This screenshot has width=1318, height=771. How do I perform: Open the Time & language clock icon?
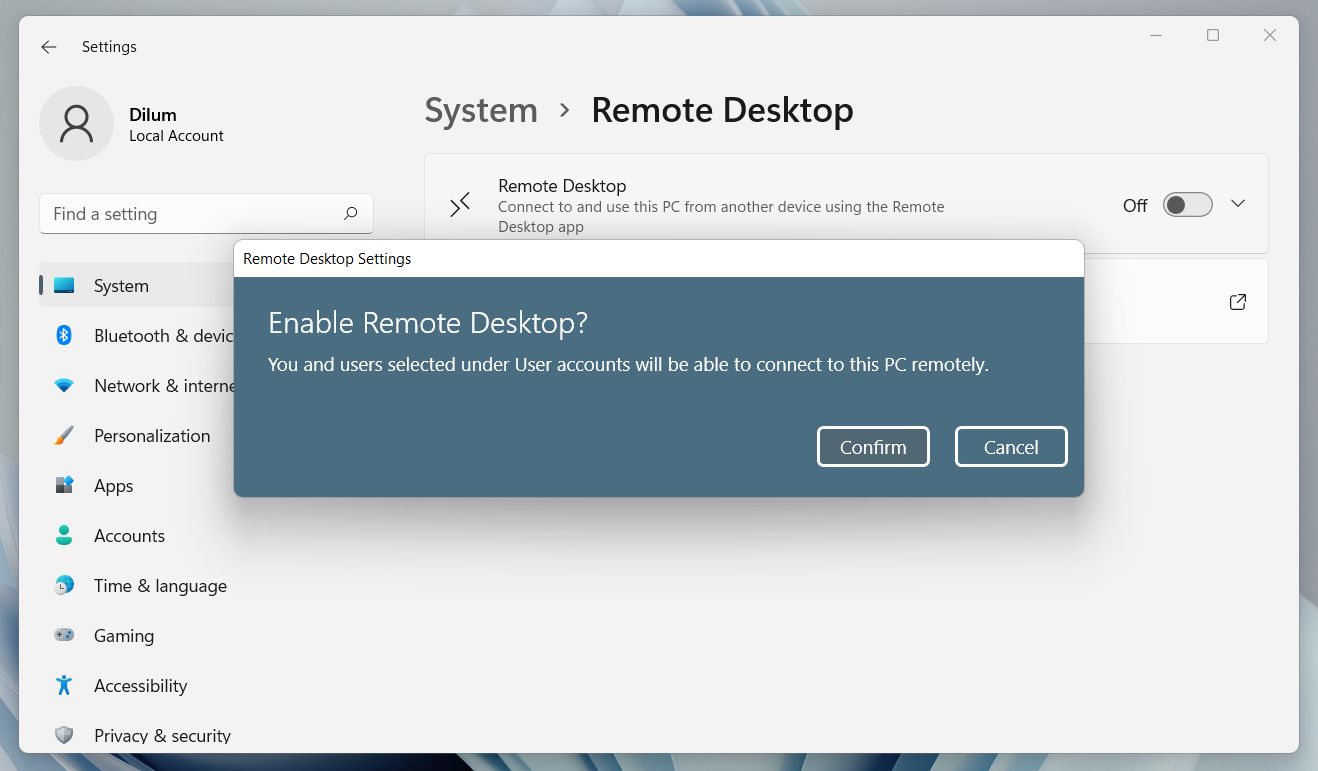pyautogui.click(x=64, y=586)
